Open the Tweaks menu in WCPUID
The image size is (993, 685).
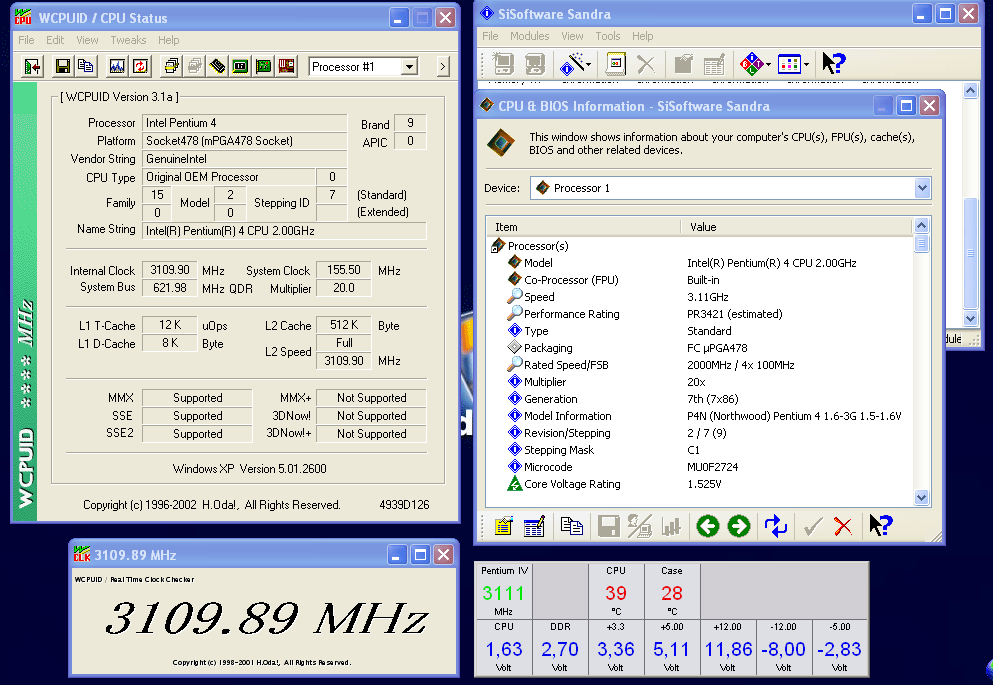[128, 40]
